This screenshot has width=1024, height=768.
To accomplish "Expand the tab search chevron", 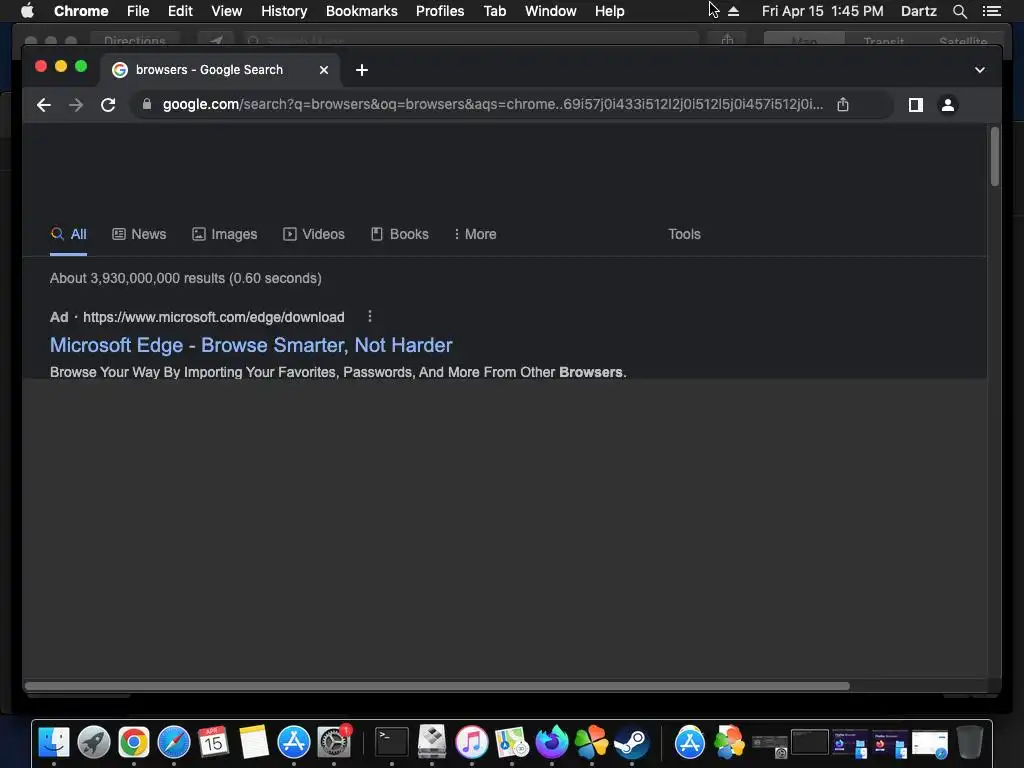I will (x=980, y=70).
